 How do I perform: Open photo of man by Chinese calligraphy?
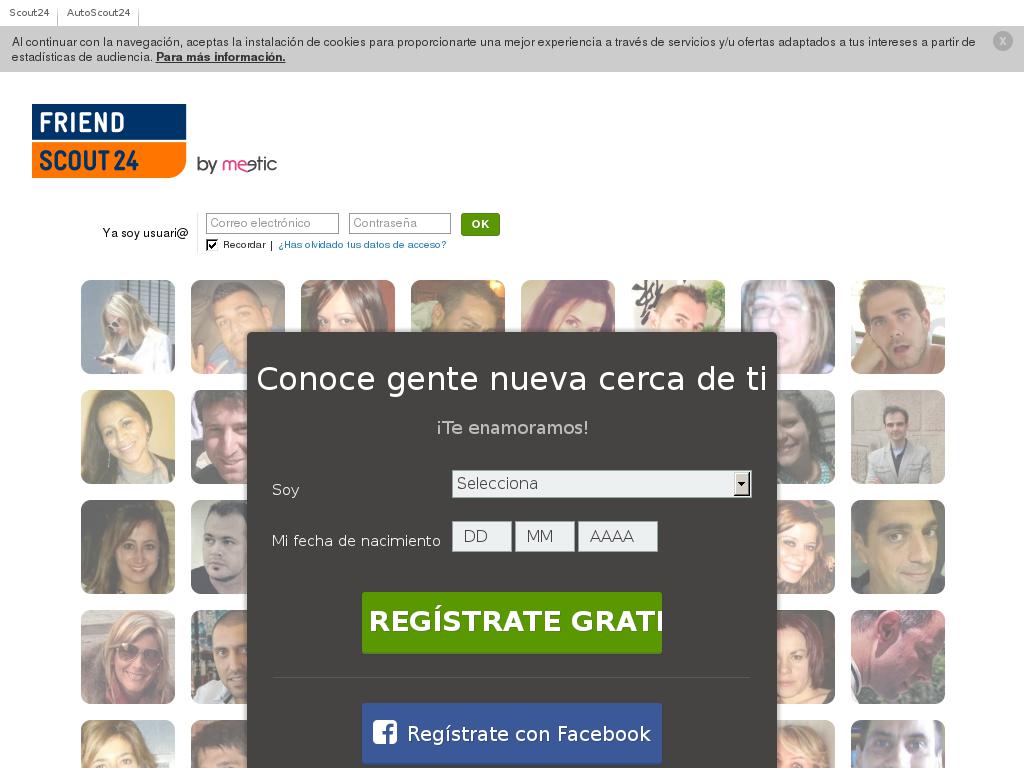click(678, 306)
